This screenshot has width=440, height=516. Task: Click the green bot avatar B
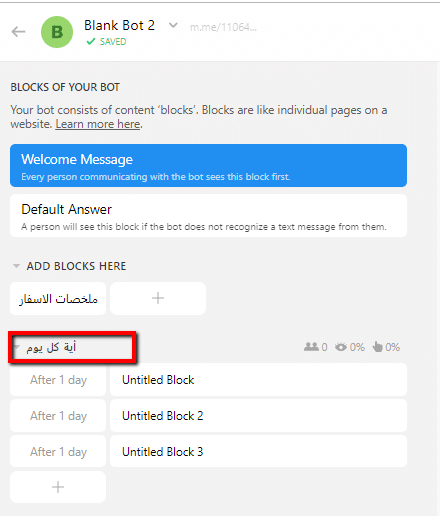pos(57,32)
